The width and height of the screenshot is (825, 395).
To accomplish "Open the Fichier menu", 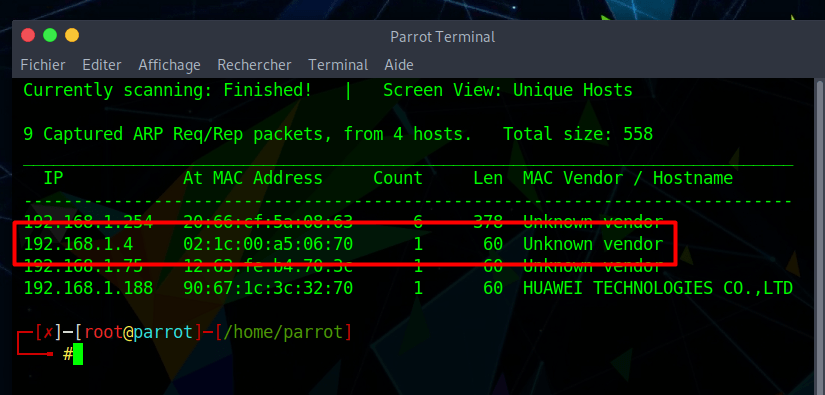I will point(43,65).
